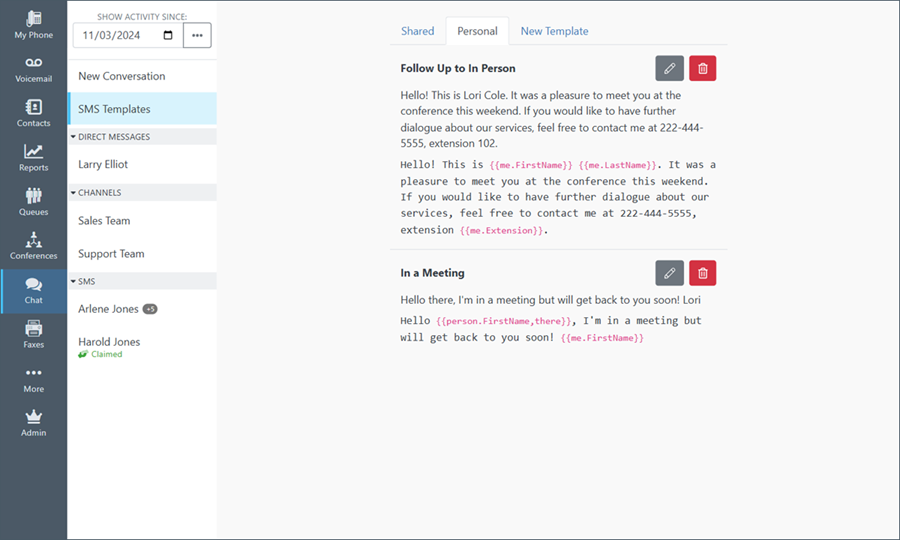Open the Voicemail section
900x540 pixels.
pyautogui.click(x=33, y=69)
